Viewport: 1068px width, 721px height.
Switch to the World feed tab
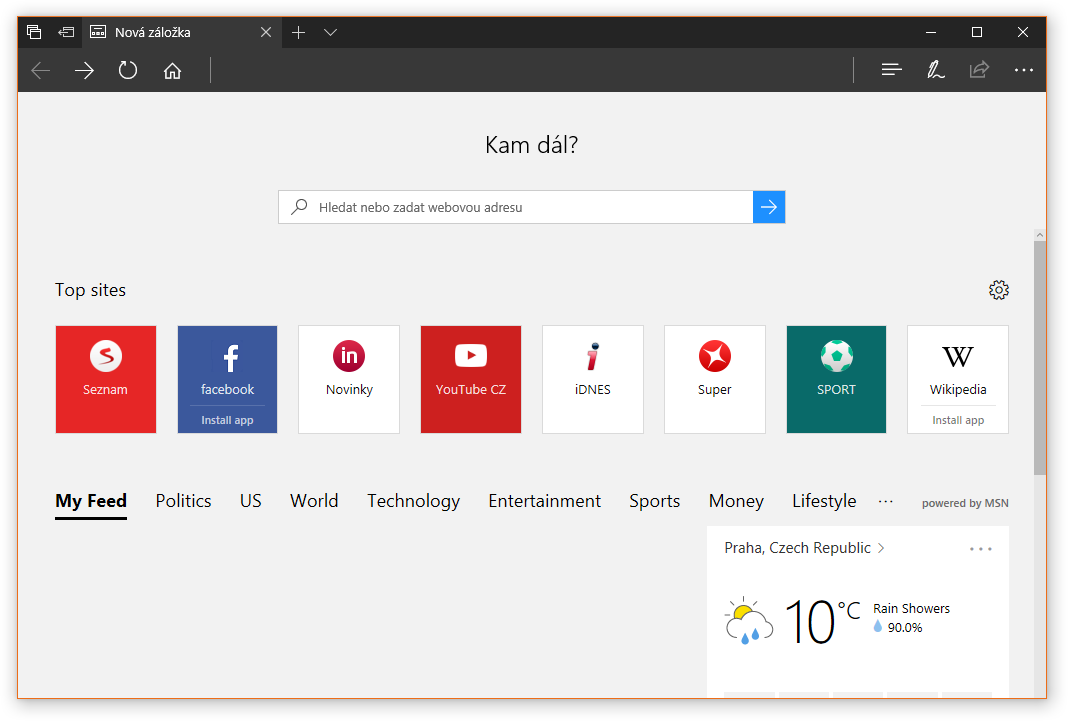click(314, 501)
